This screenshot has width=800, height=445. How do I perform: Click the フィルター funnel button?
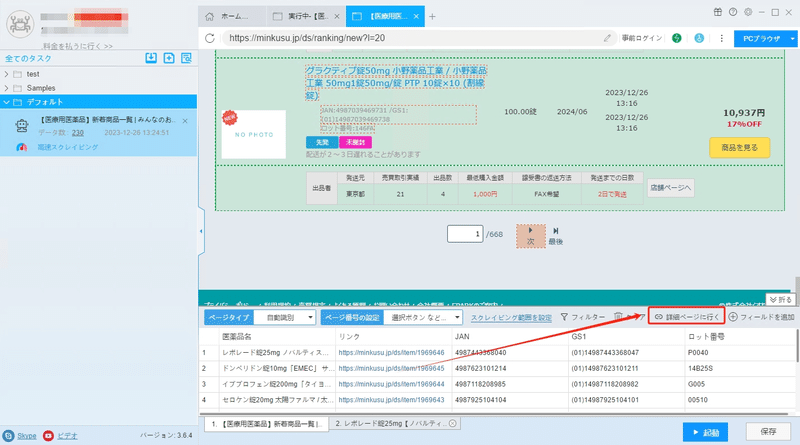pos(583,317)
